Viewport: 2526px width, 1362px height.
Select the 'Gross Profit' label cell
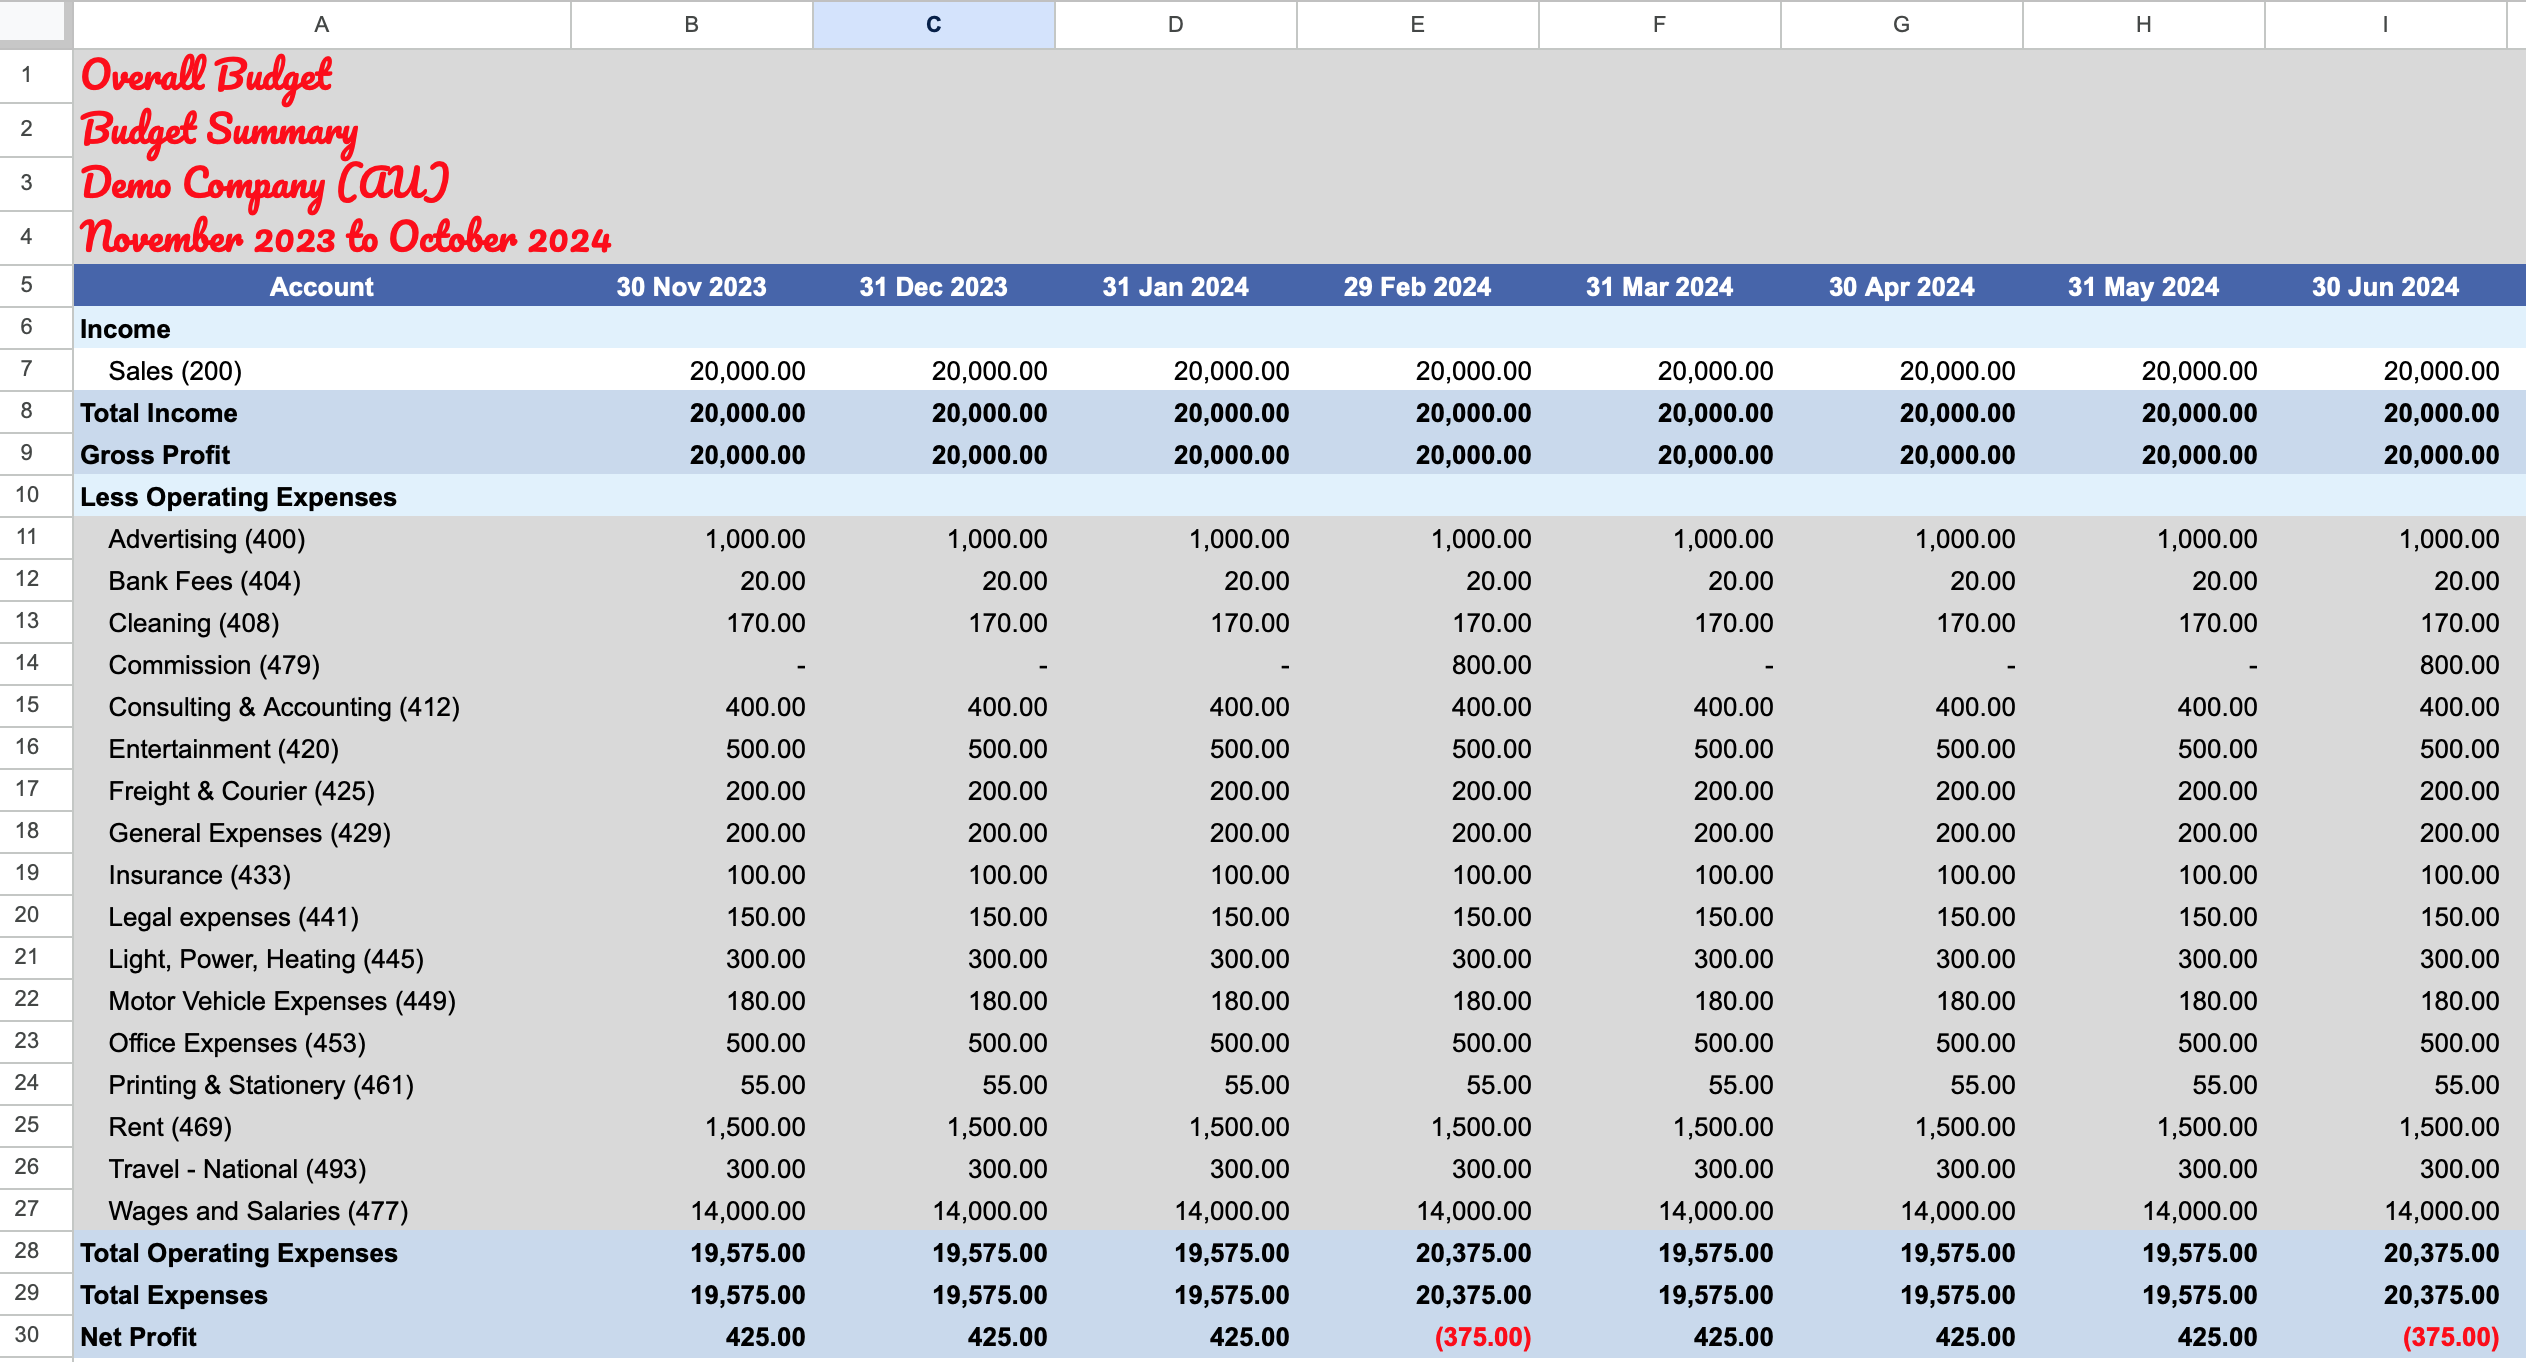click(x=321, y=455)
